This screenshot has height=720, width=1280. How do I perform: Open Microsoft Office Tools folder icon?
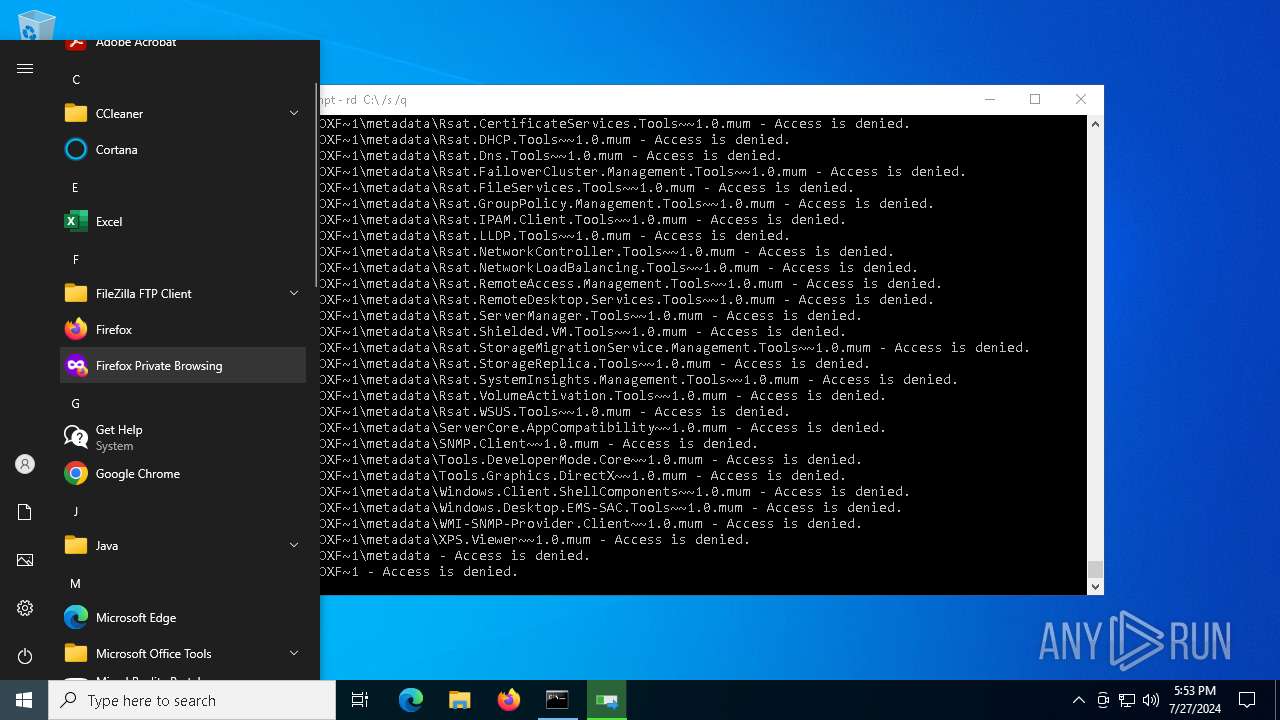pos(76,654)
